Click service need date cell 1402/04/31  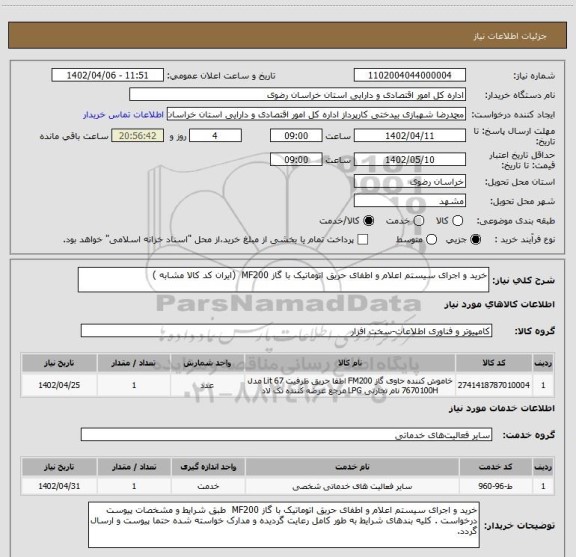pos(59,486)
